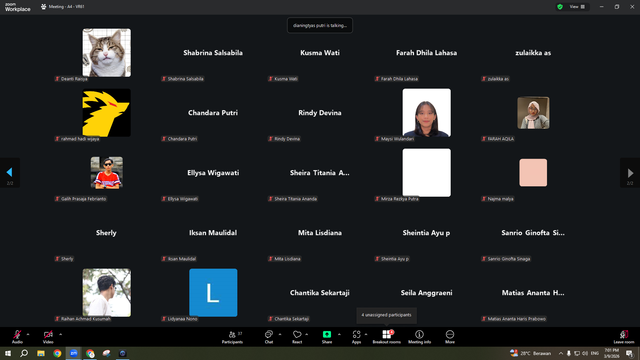Click the Farah Dhila Lahasa tile
640x360 pixels.
coord(427,53)
